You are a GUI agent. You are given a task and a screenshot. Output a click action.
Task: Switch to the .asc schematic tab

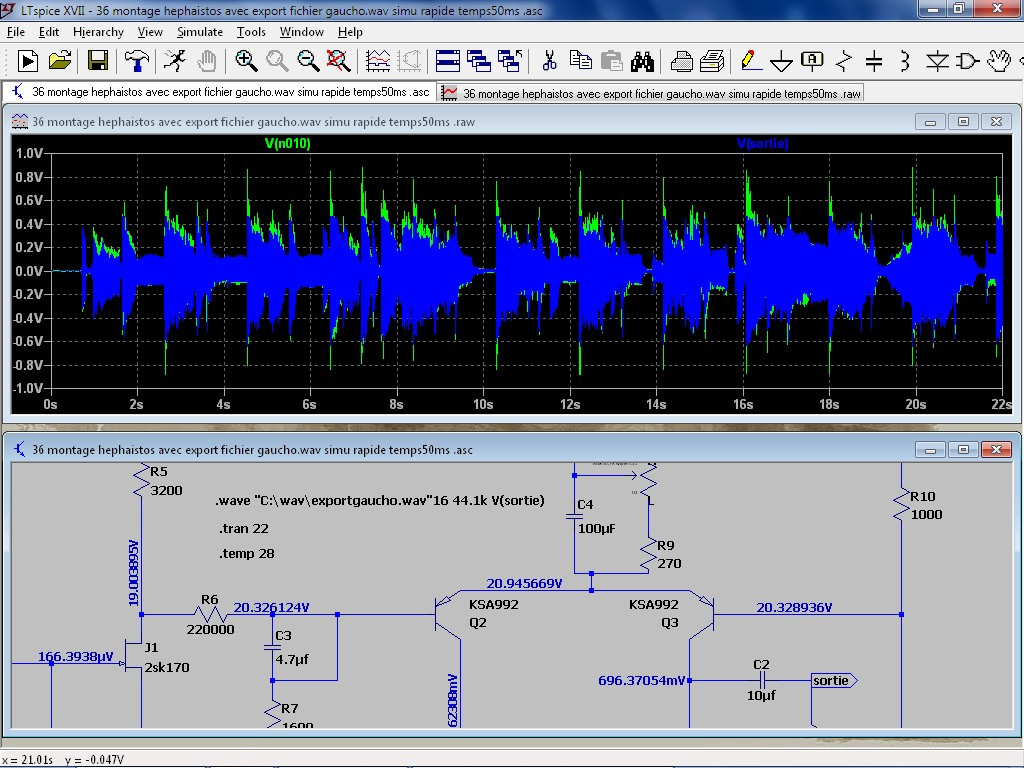coord(220,92)
